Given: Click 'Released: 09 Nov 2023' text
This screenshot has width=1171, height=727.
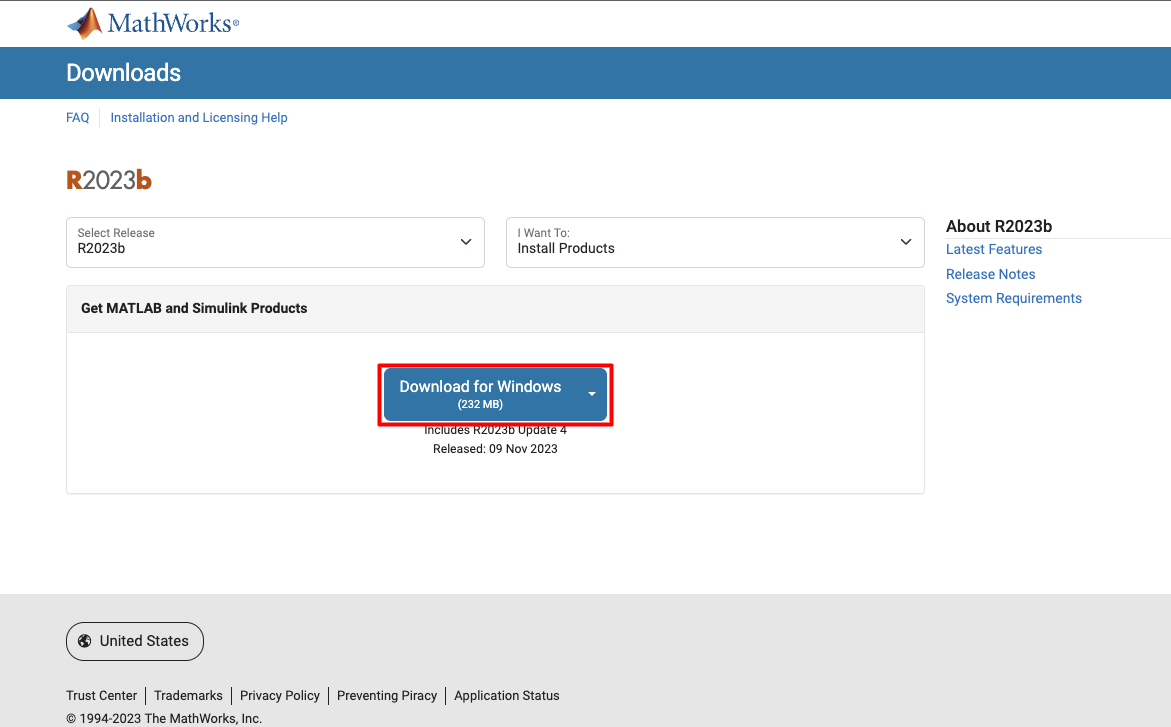Looking at the screenshot, I should click(495, 449).
